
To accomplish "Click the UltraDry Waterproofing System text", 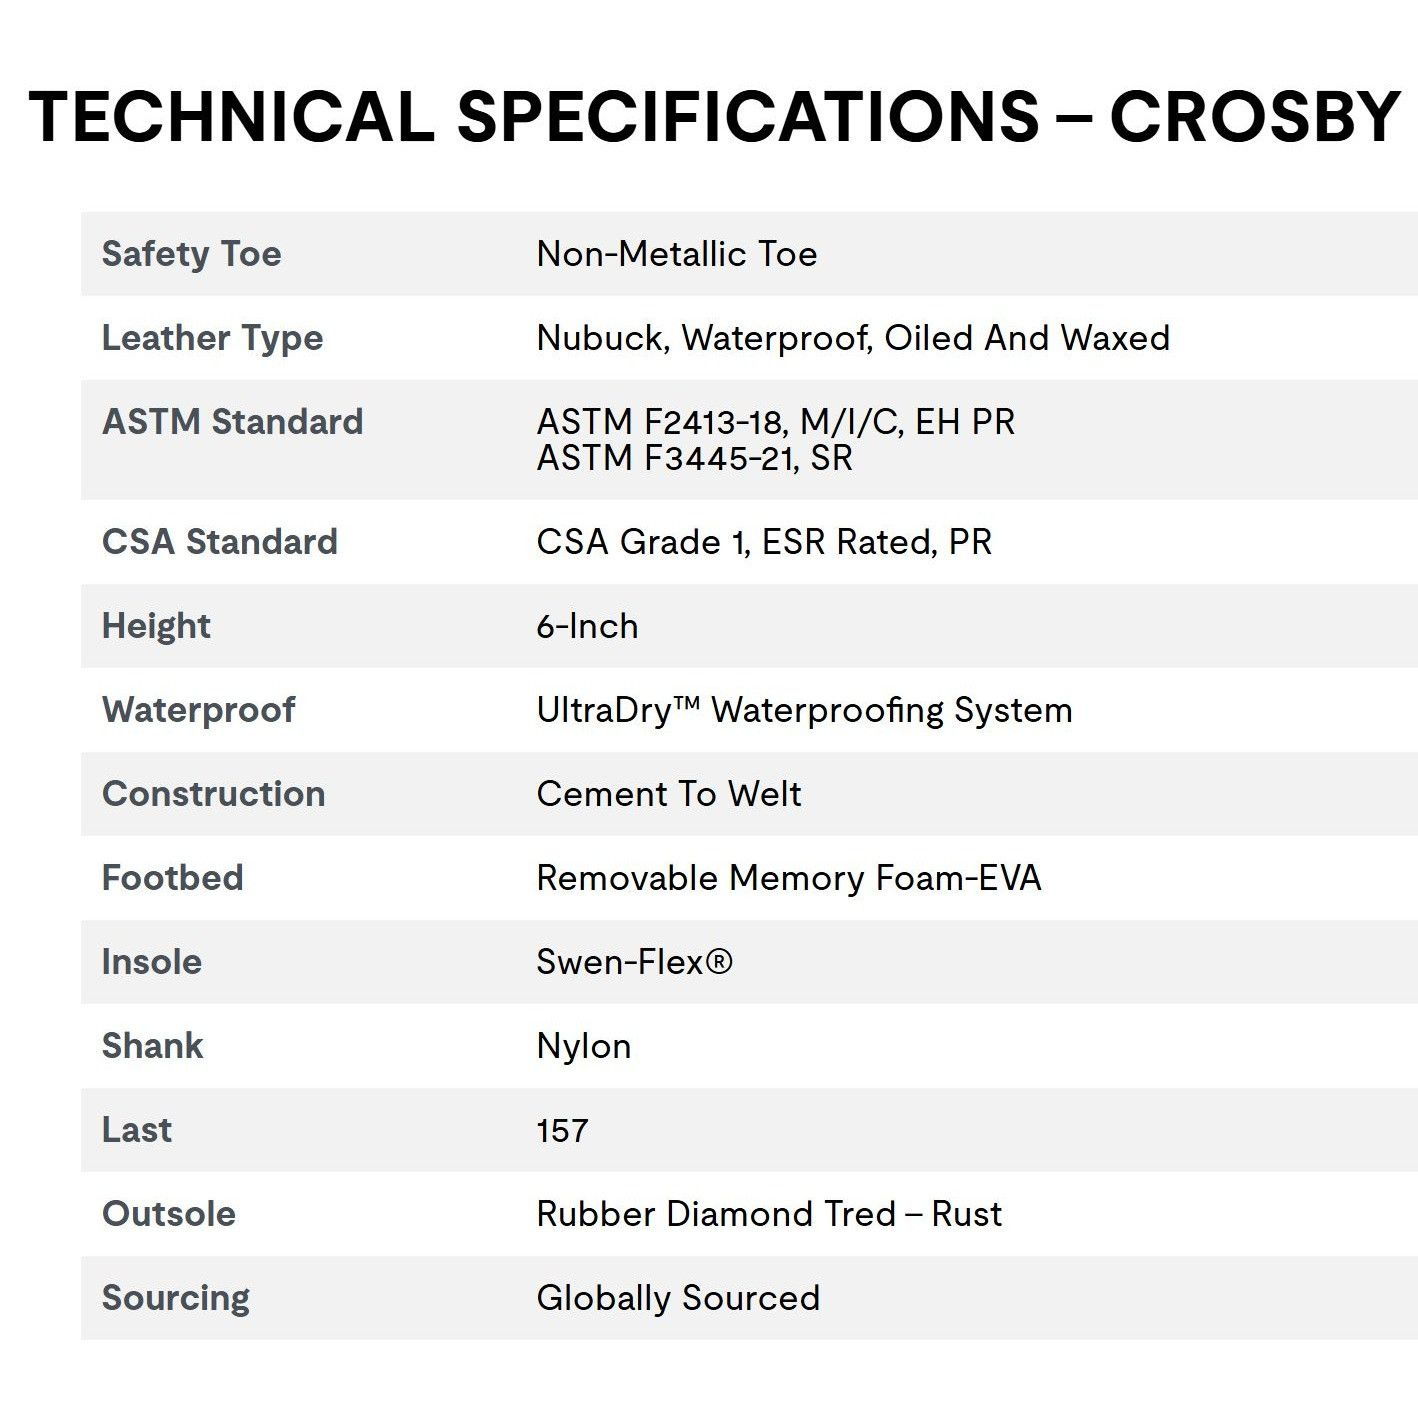I will [804, 710].
